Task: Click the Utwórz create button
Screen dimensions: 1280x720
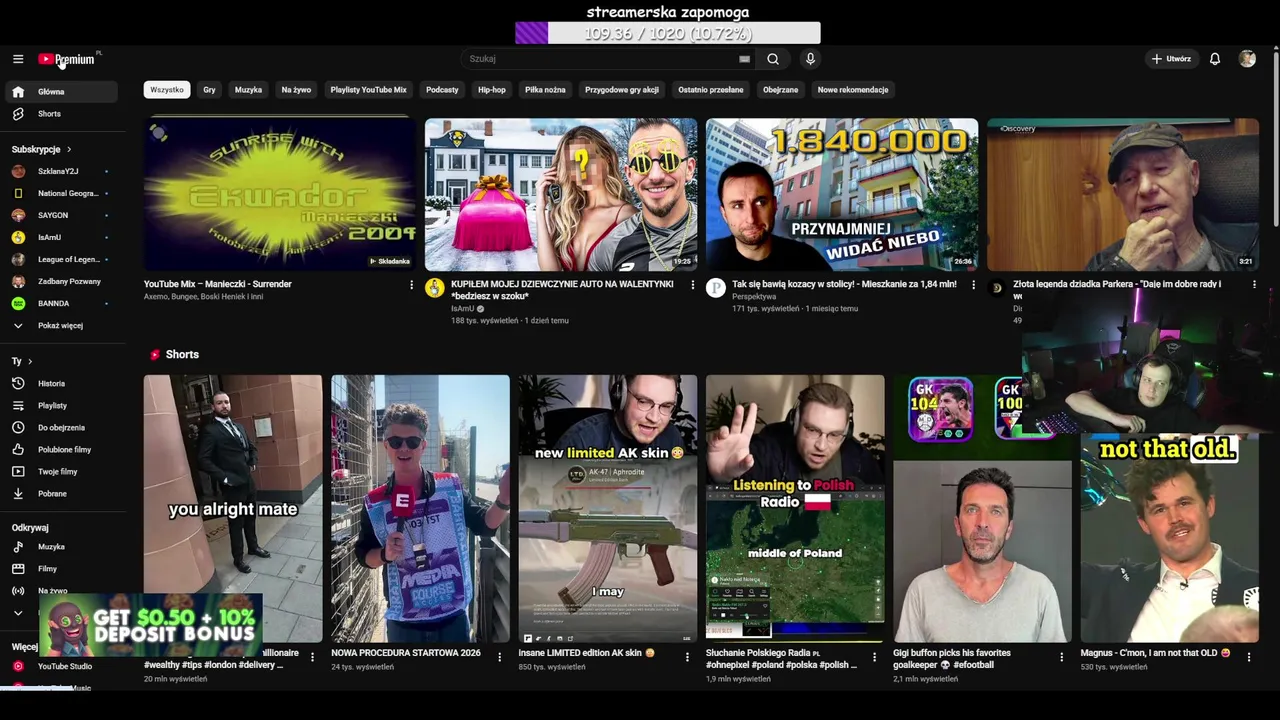Action: [x=1171, y=59]
